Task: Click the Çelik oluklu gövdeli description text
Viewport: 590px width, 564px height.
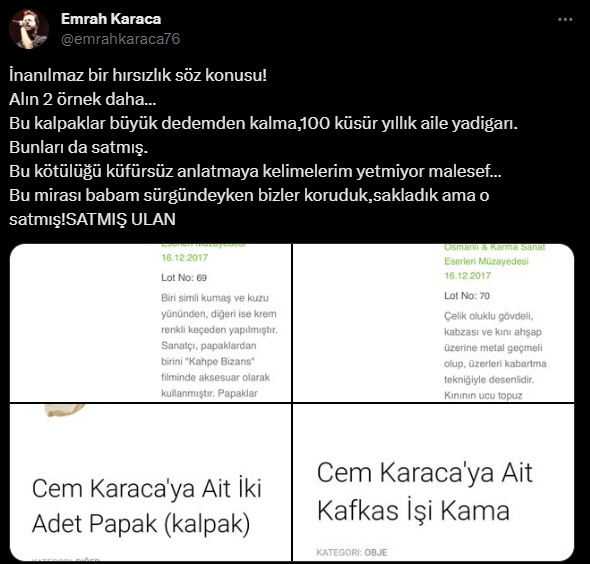Action: click(x=495, y=356)
